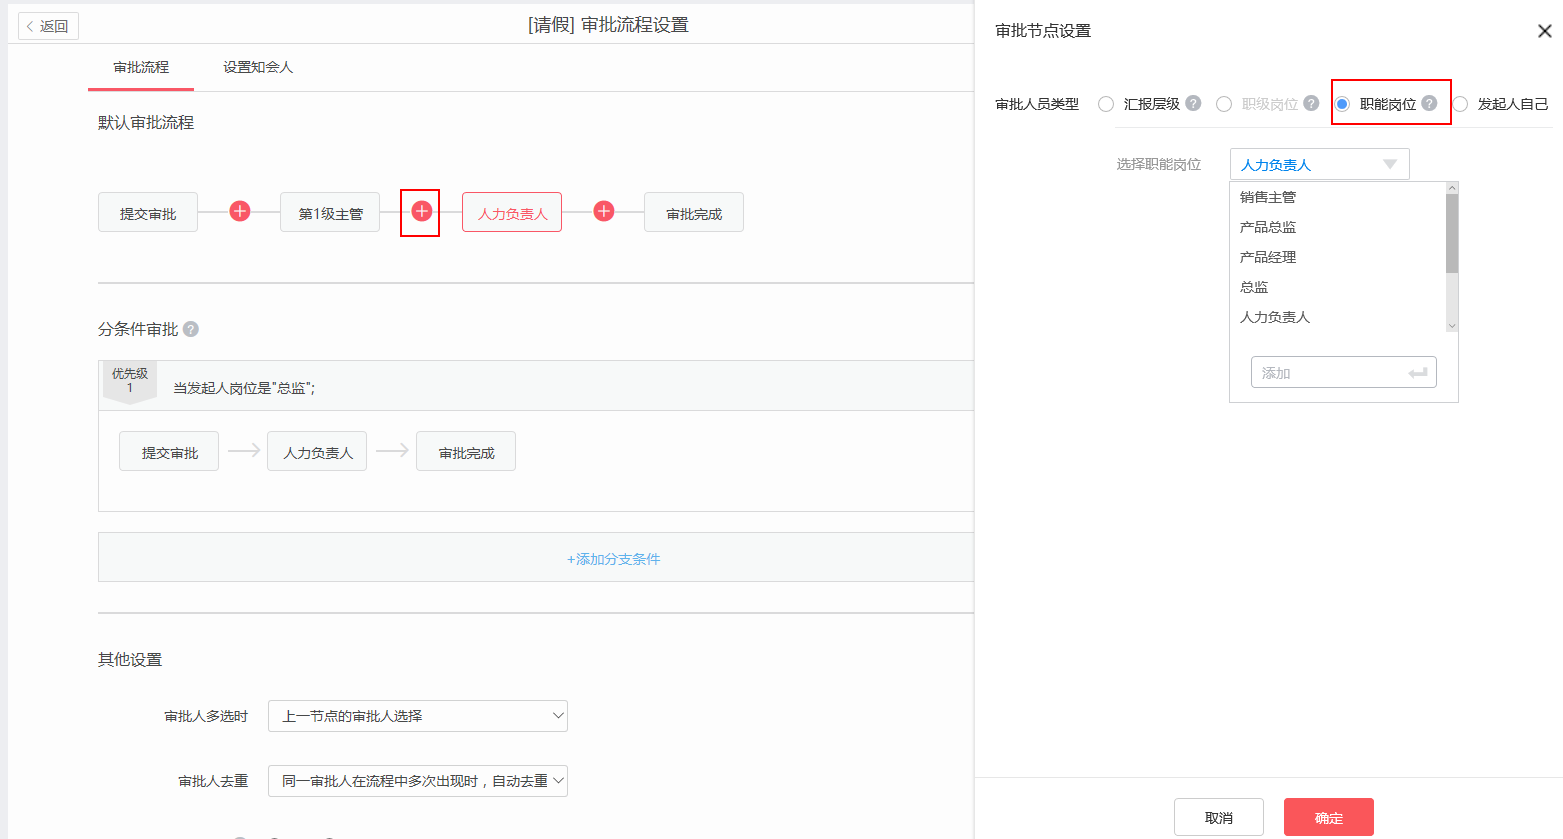Open the 选择职能岗位 dropdown
The height and width of the screenshot is (839, 1563).
click(x=1319, y=164)
